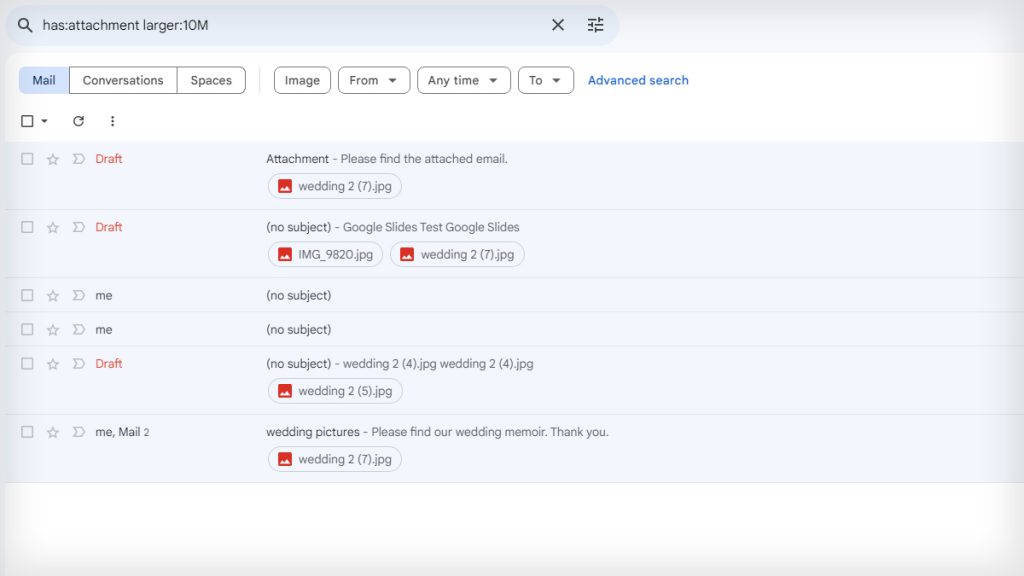Open the Spaces tab
The height and width of the screenshot is (576, 1024).
pos(210,80)
